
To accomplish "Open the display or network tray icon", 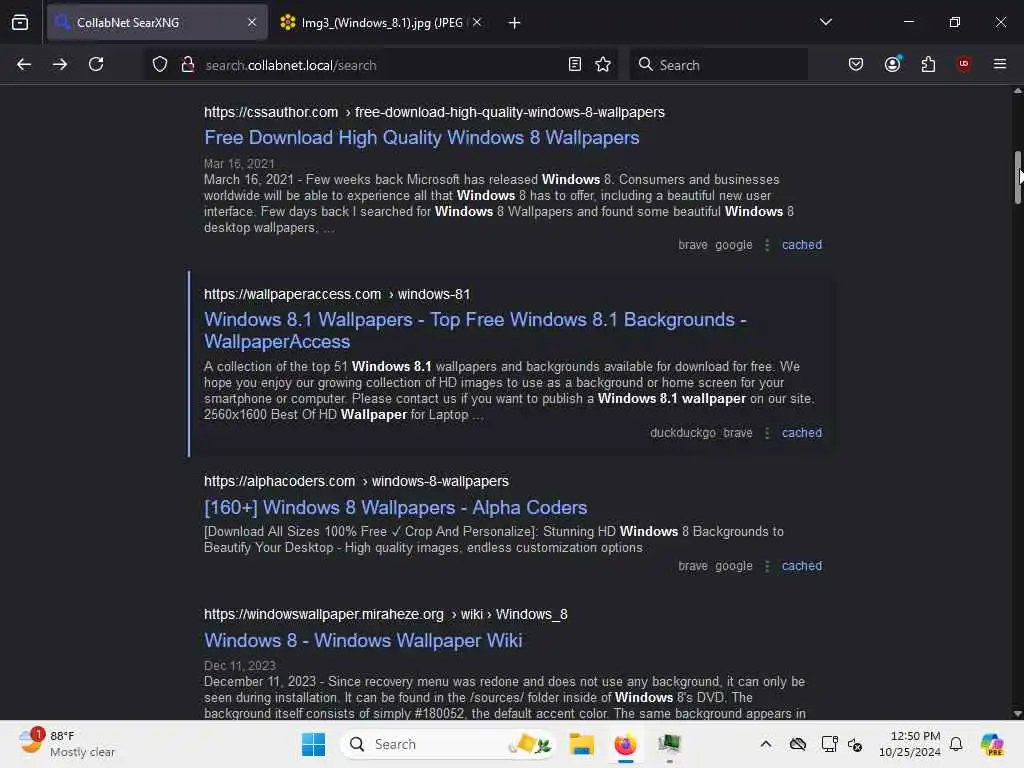I will pyautogui.click(x=829, y=744).
